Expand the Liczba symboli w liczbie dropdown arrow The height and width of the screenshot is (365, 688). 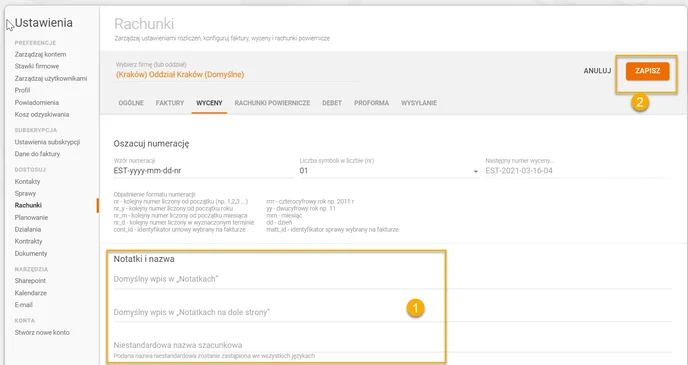476,172
